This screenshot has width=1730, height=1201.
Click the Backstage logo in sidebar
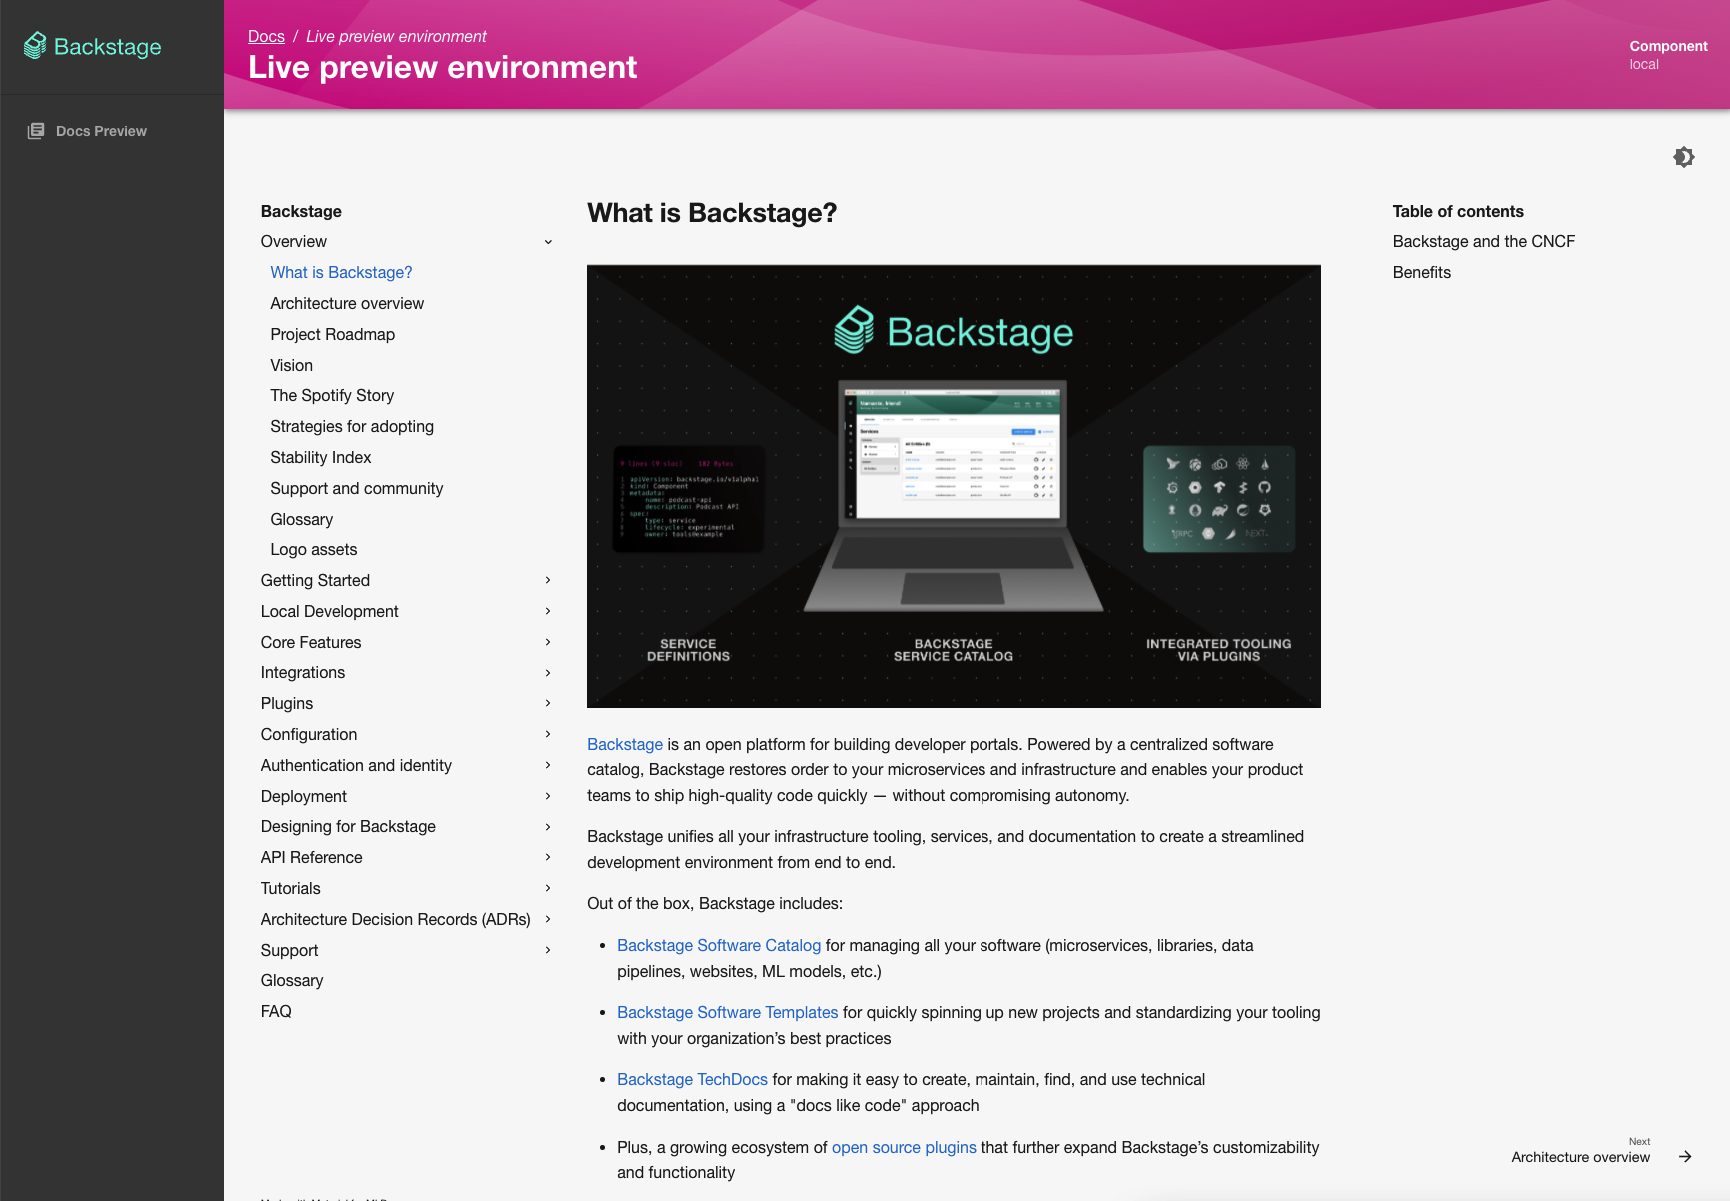click(x=93, y=47)
